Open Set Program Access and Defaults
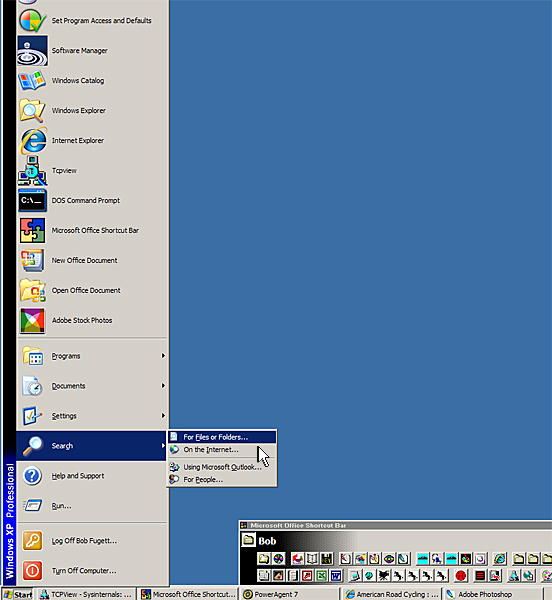 (92, 20)
